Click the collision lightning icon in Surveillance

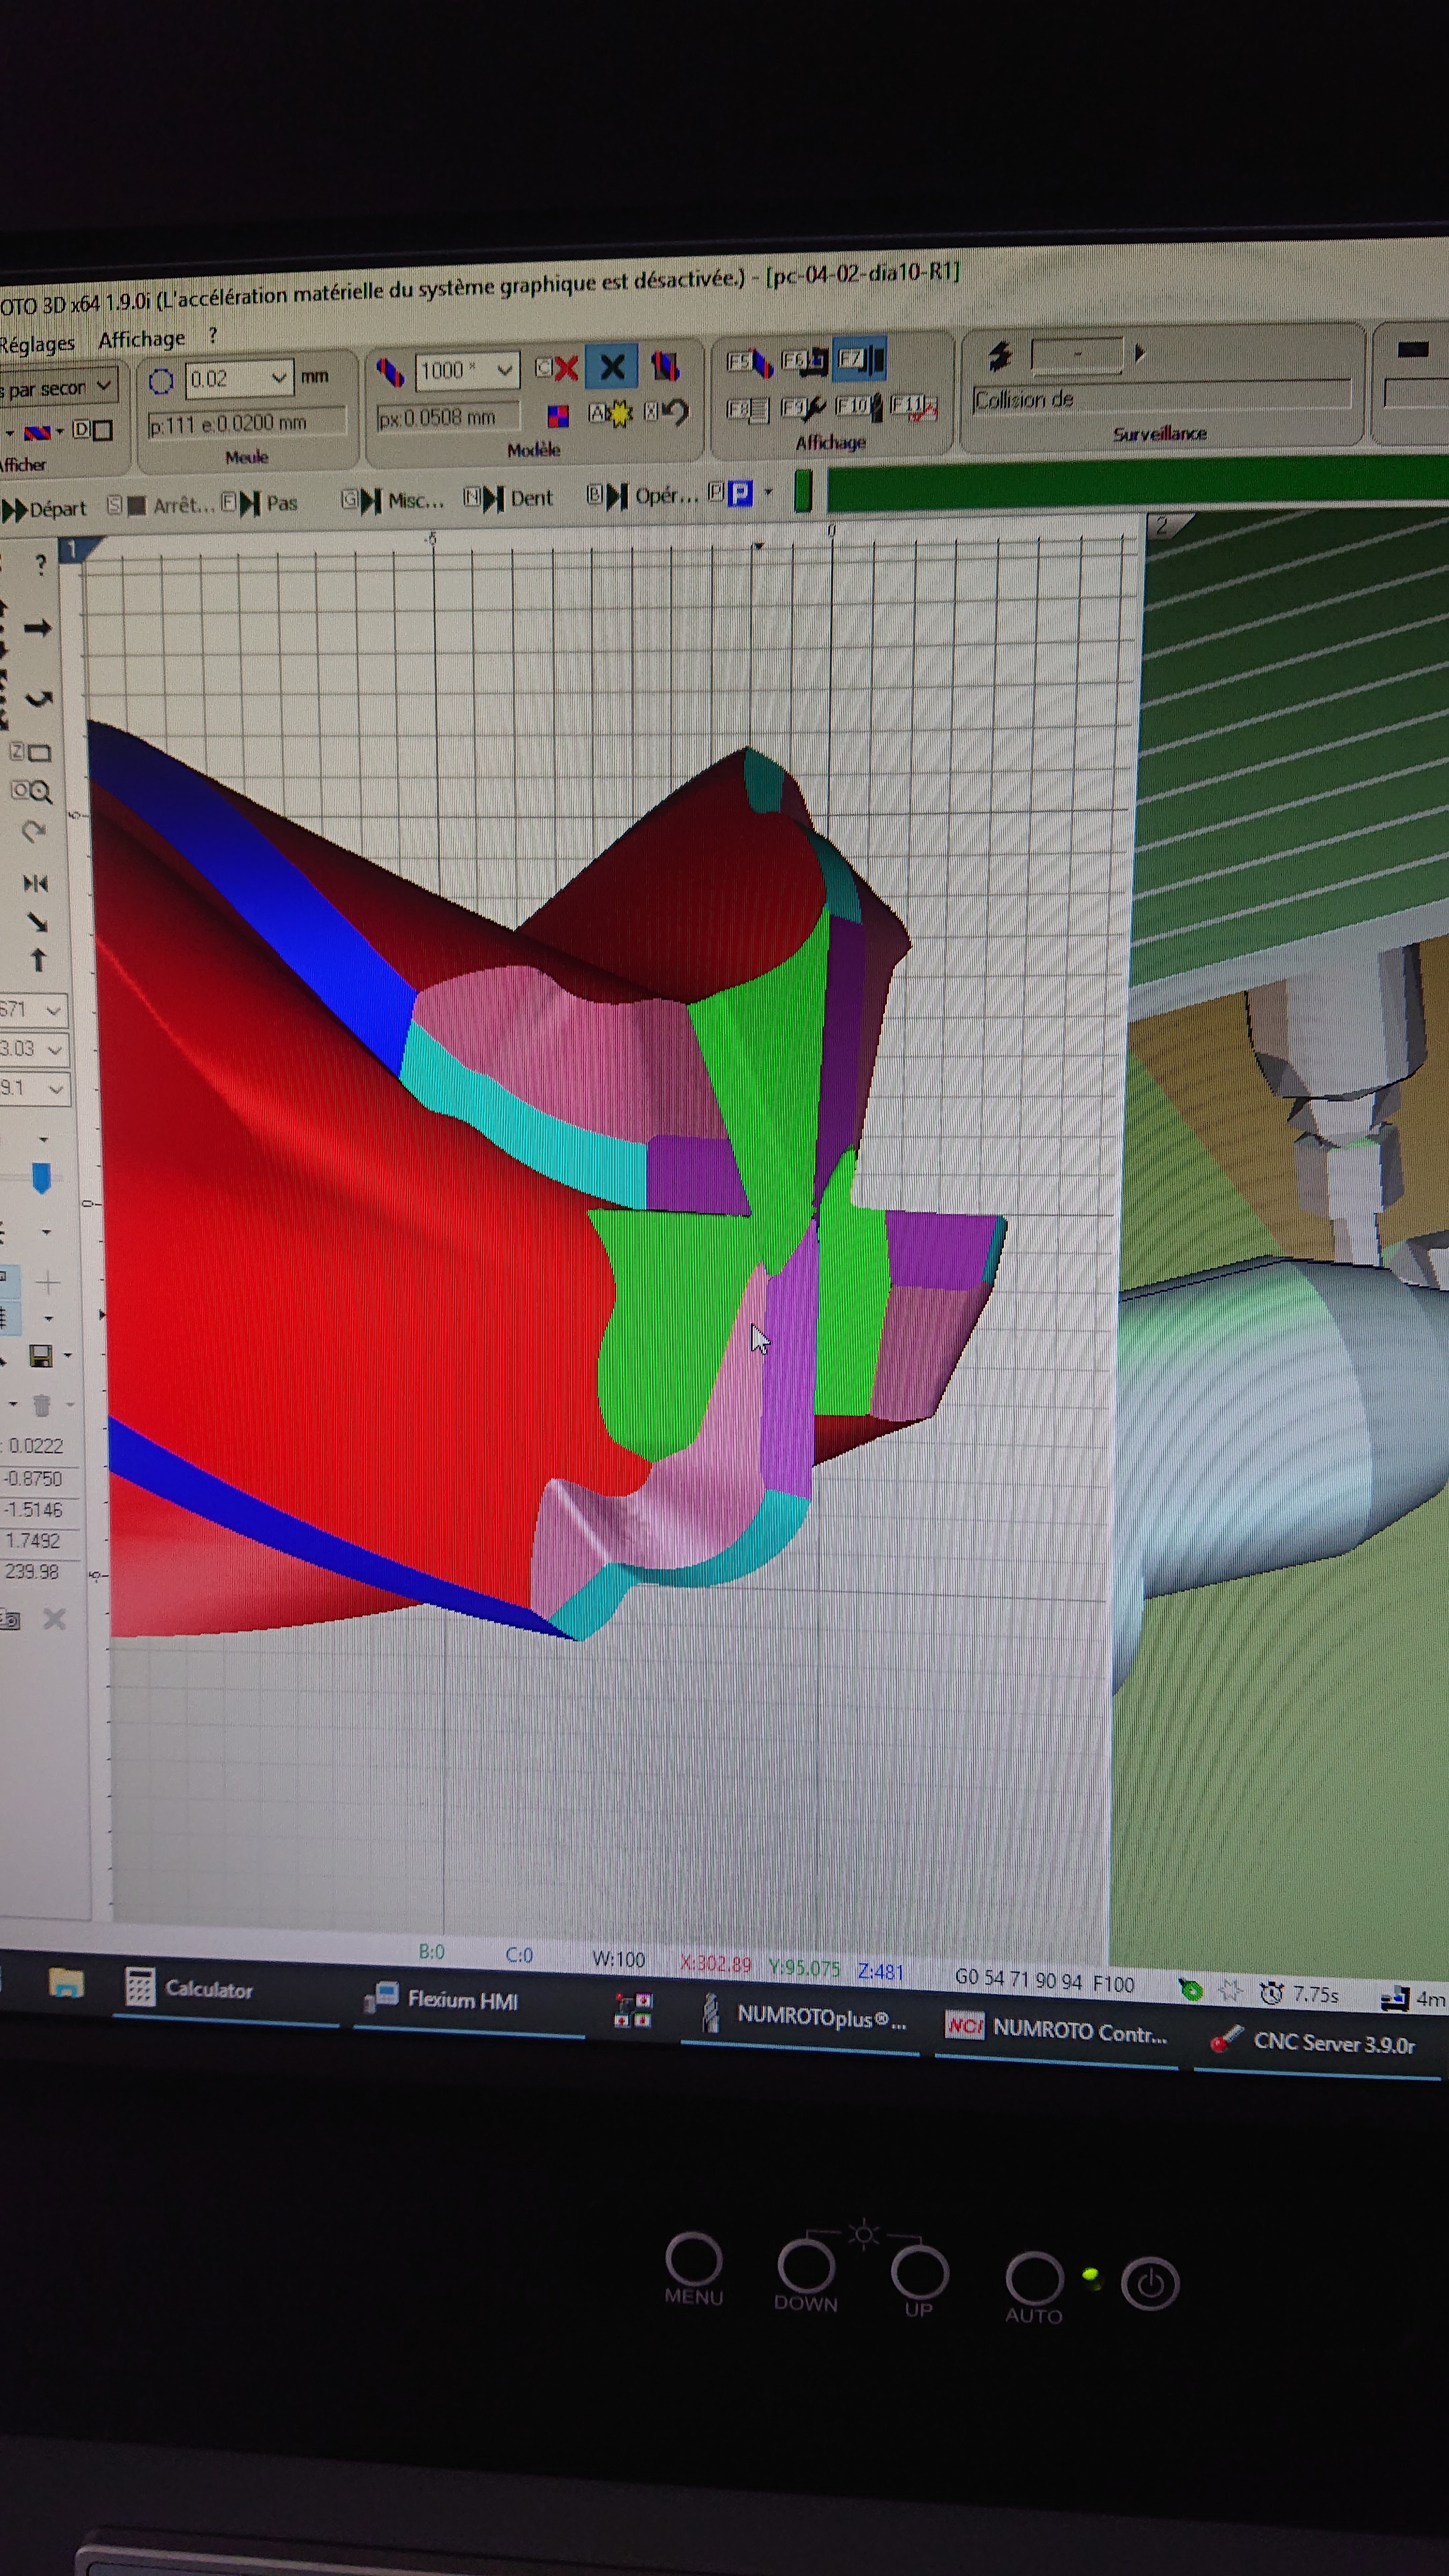(1000, 355)
